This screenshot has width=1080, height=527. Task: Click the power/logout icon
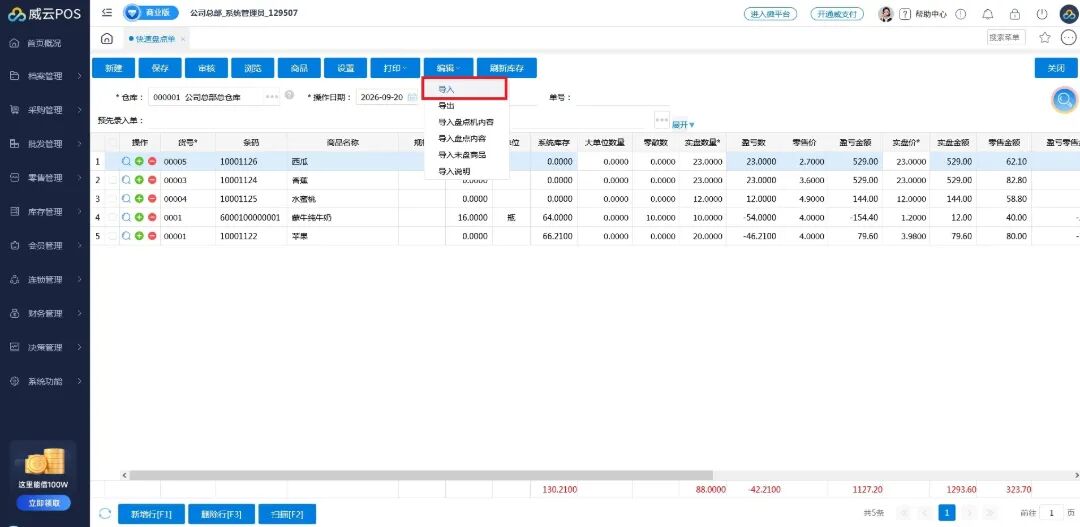pyautogui.click(x=1041, y=14)
